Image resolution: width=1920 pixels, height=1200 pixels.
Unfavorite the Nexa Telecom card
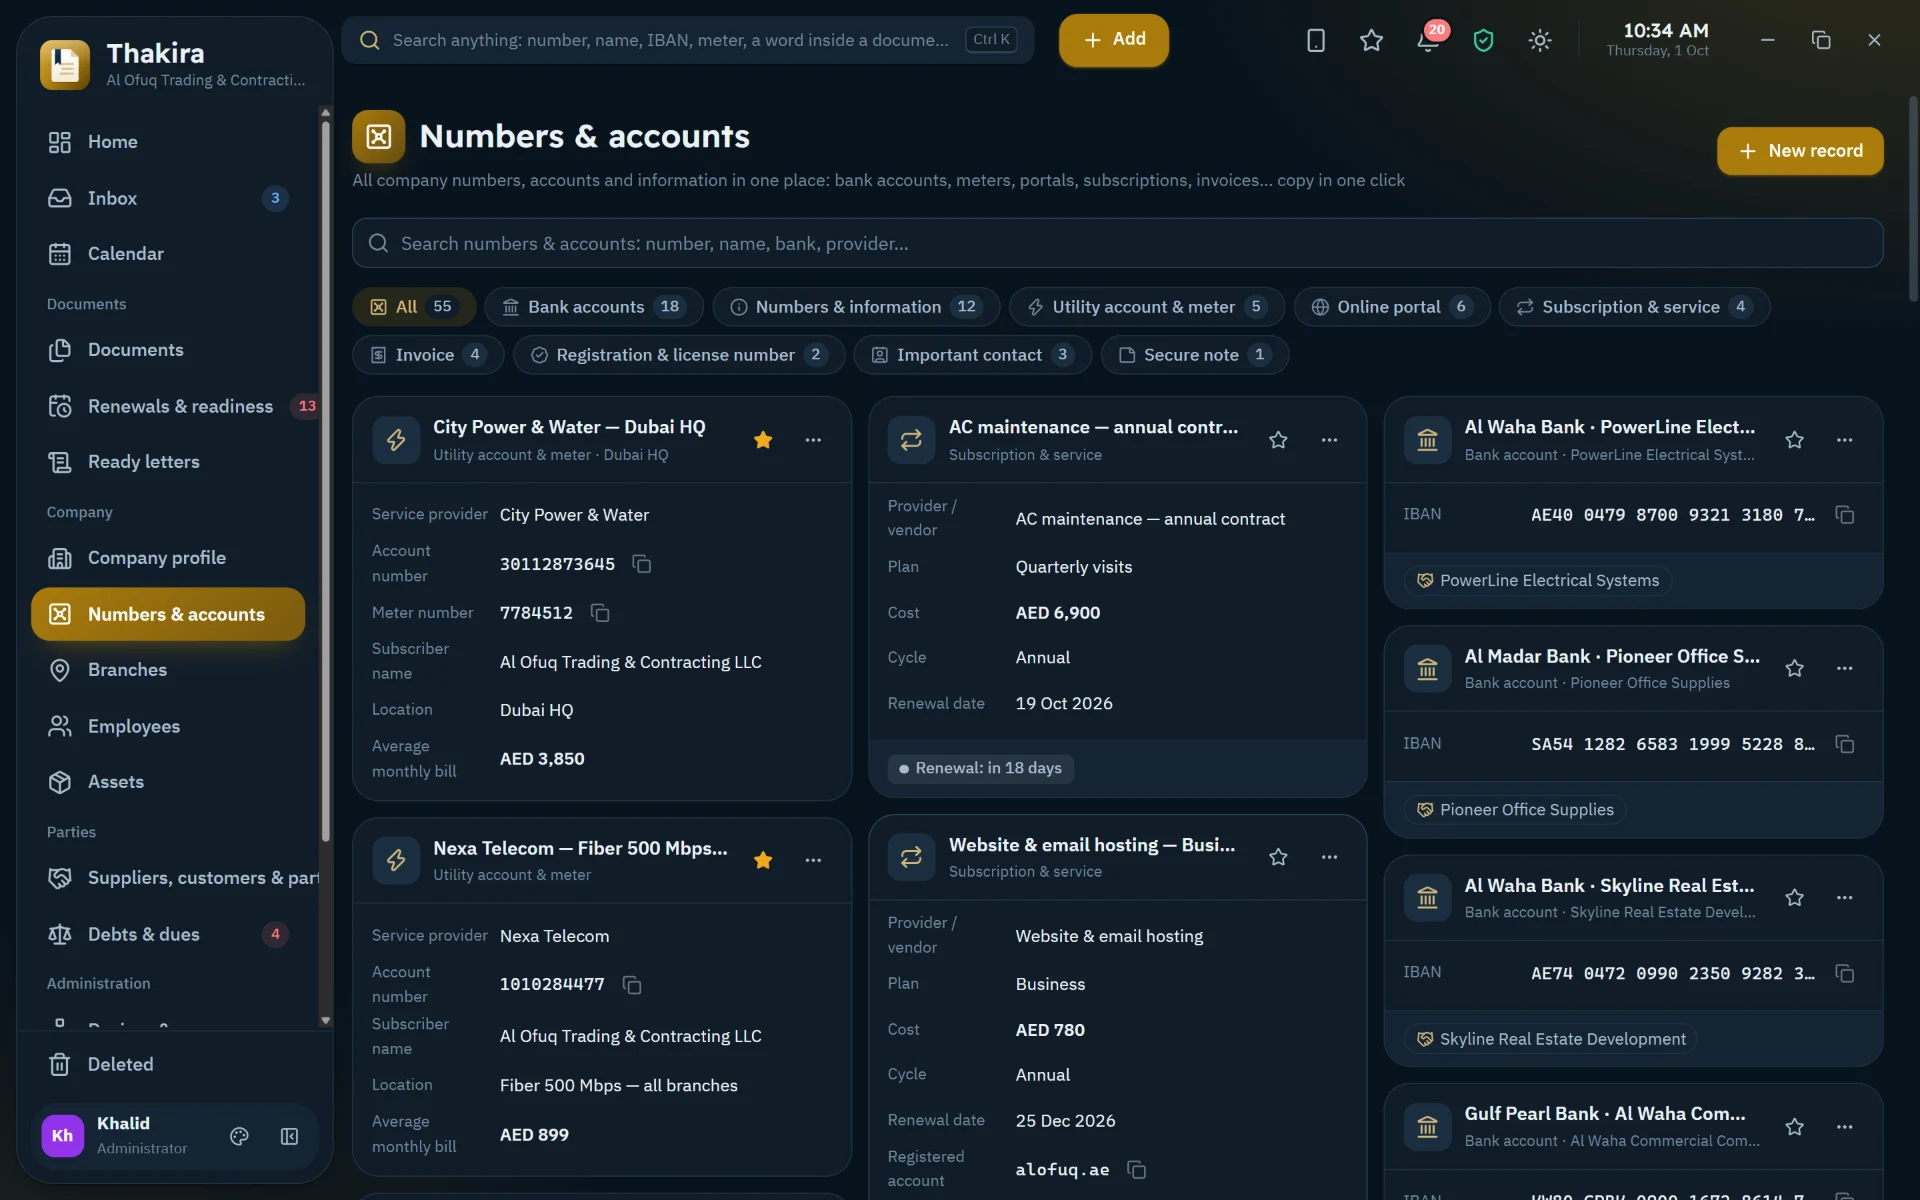point(763,860)
